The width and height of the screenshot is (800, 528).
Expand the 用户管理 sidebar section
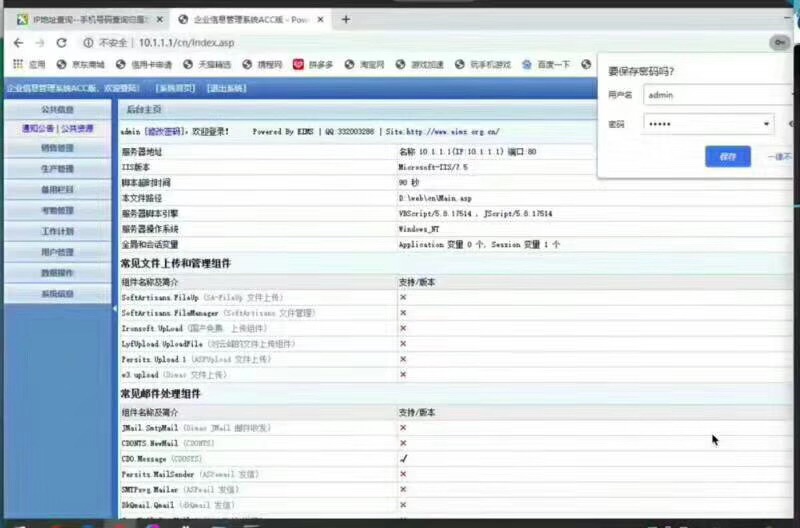click(57, 252)
